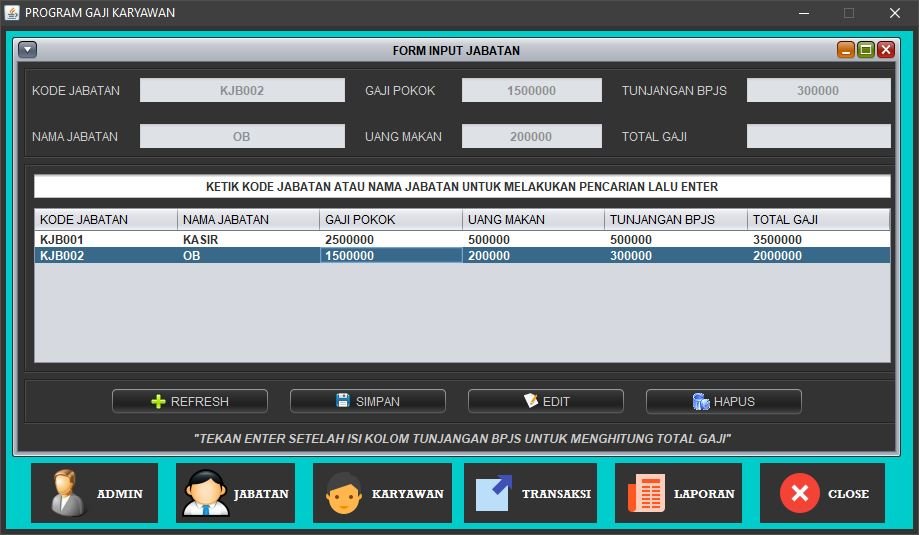919x535 pixels.
Task: Save record with Simpan button
Action: tap(368, 401)
